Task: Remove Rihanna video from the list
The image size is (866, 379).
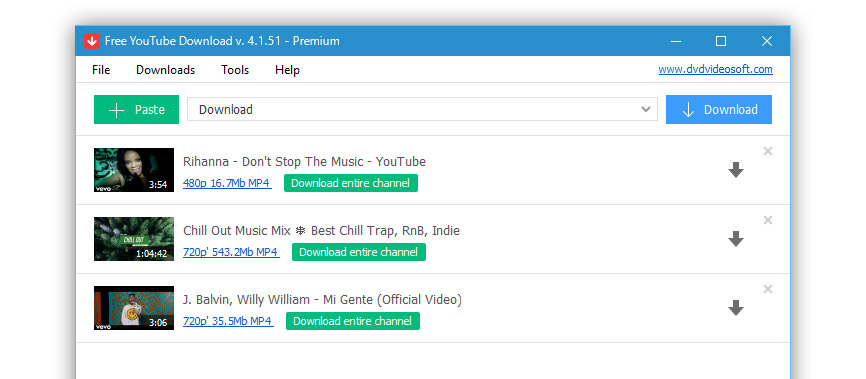Action: tap(768, 151)
